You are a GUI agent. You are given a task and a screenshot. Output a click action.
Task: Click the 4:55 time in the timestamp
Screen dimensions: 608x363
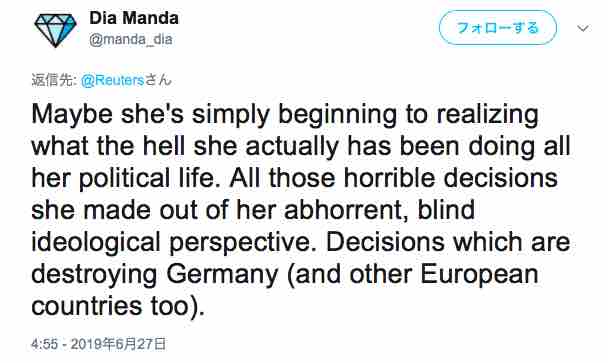coord(45,344)
